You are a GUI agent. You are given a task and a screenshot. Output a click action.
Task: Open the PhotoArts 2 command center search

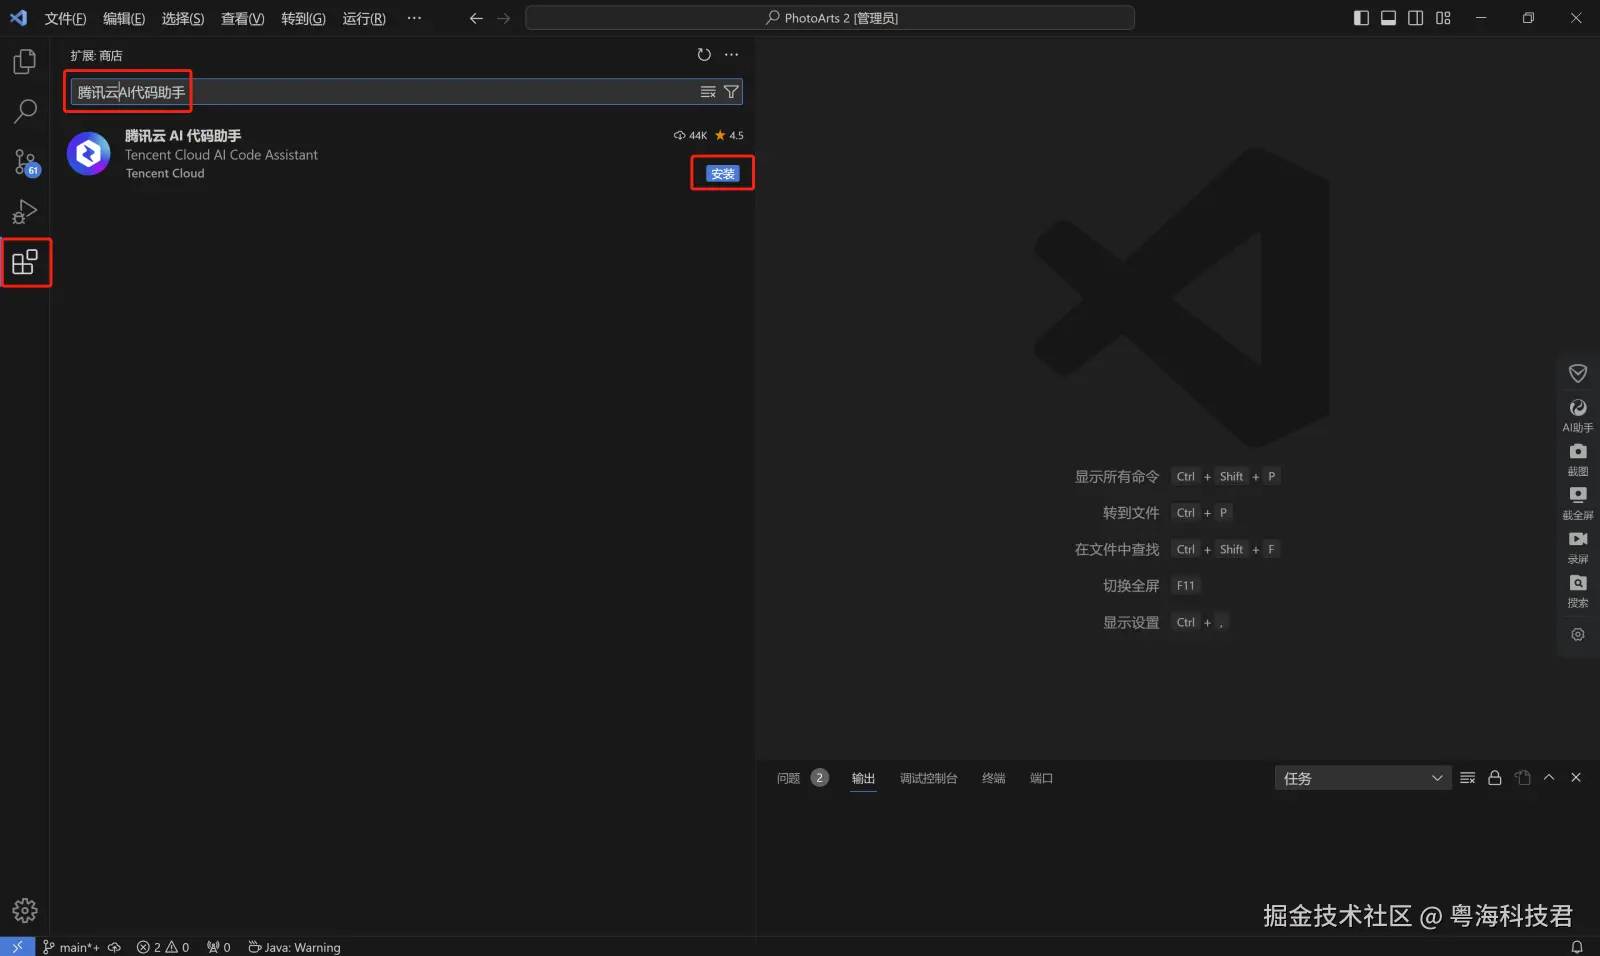coord(830,18)
